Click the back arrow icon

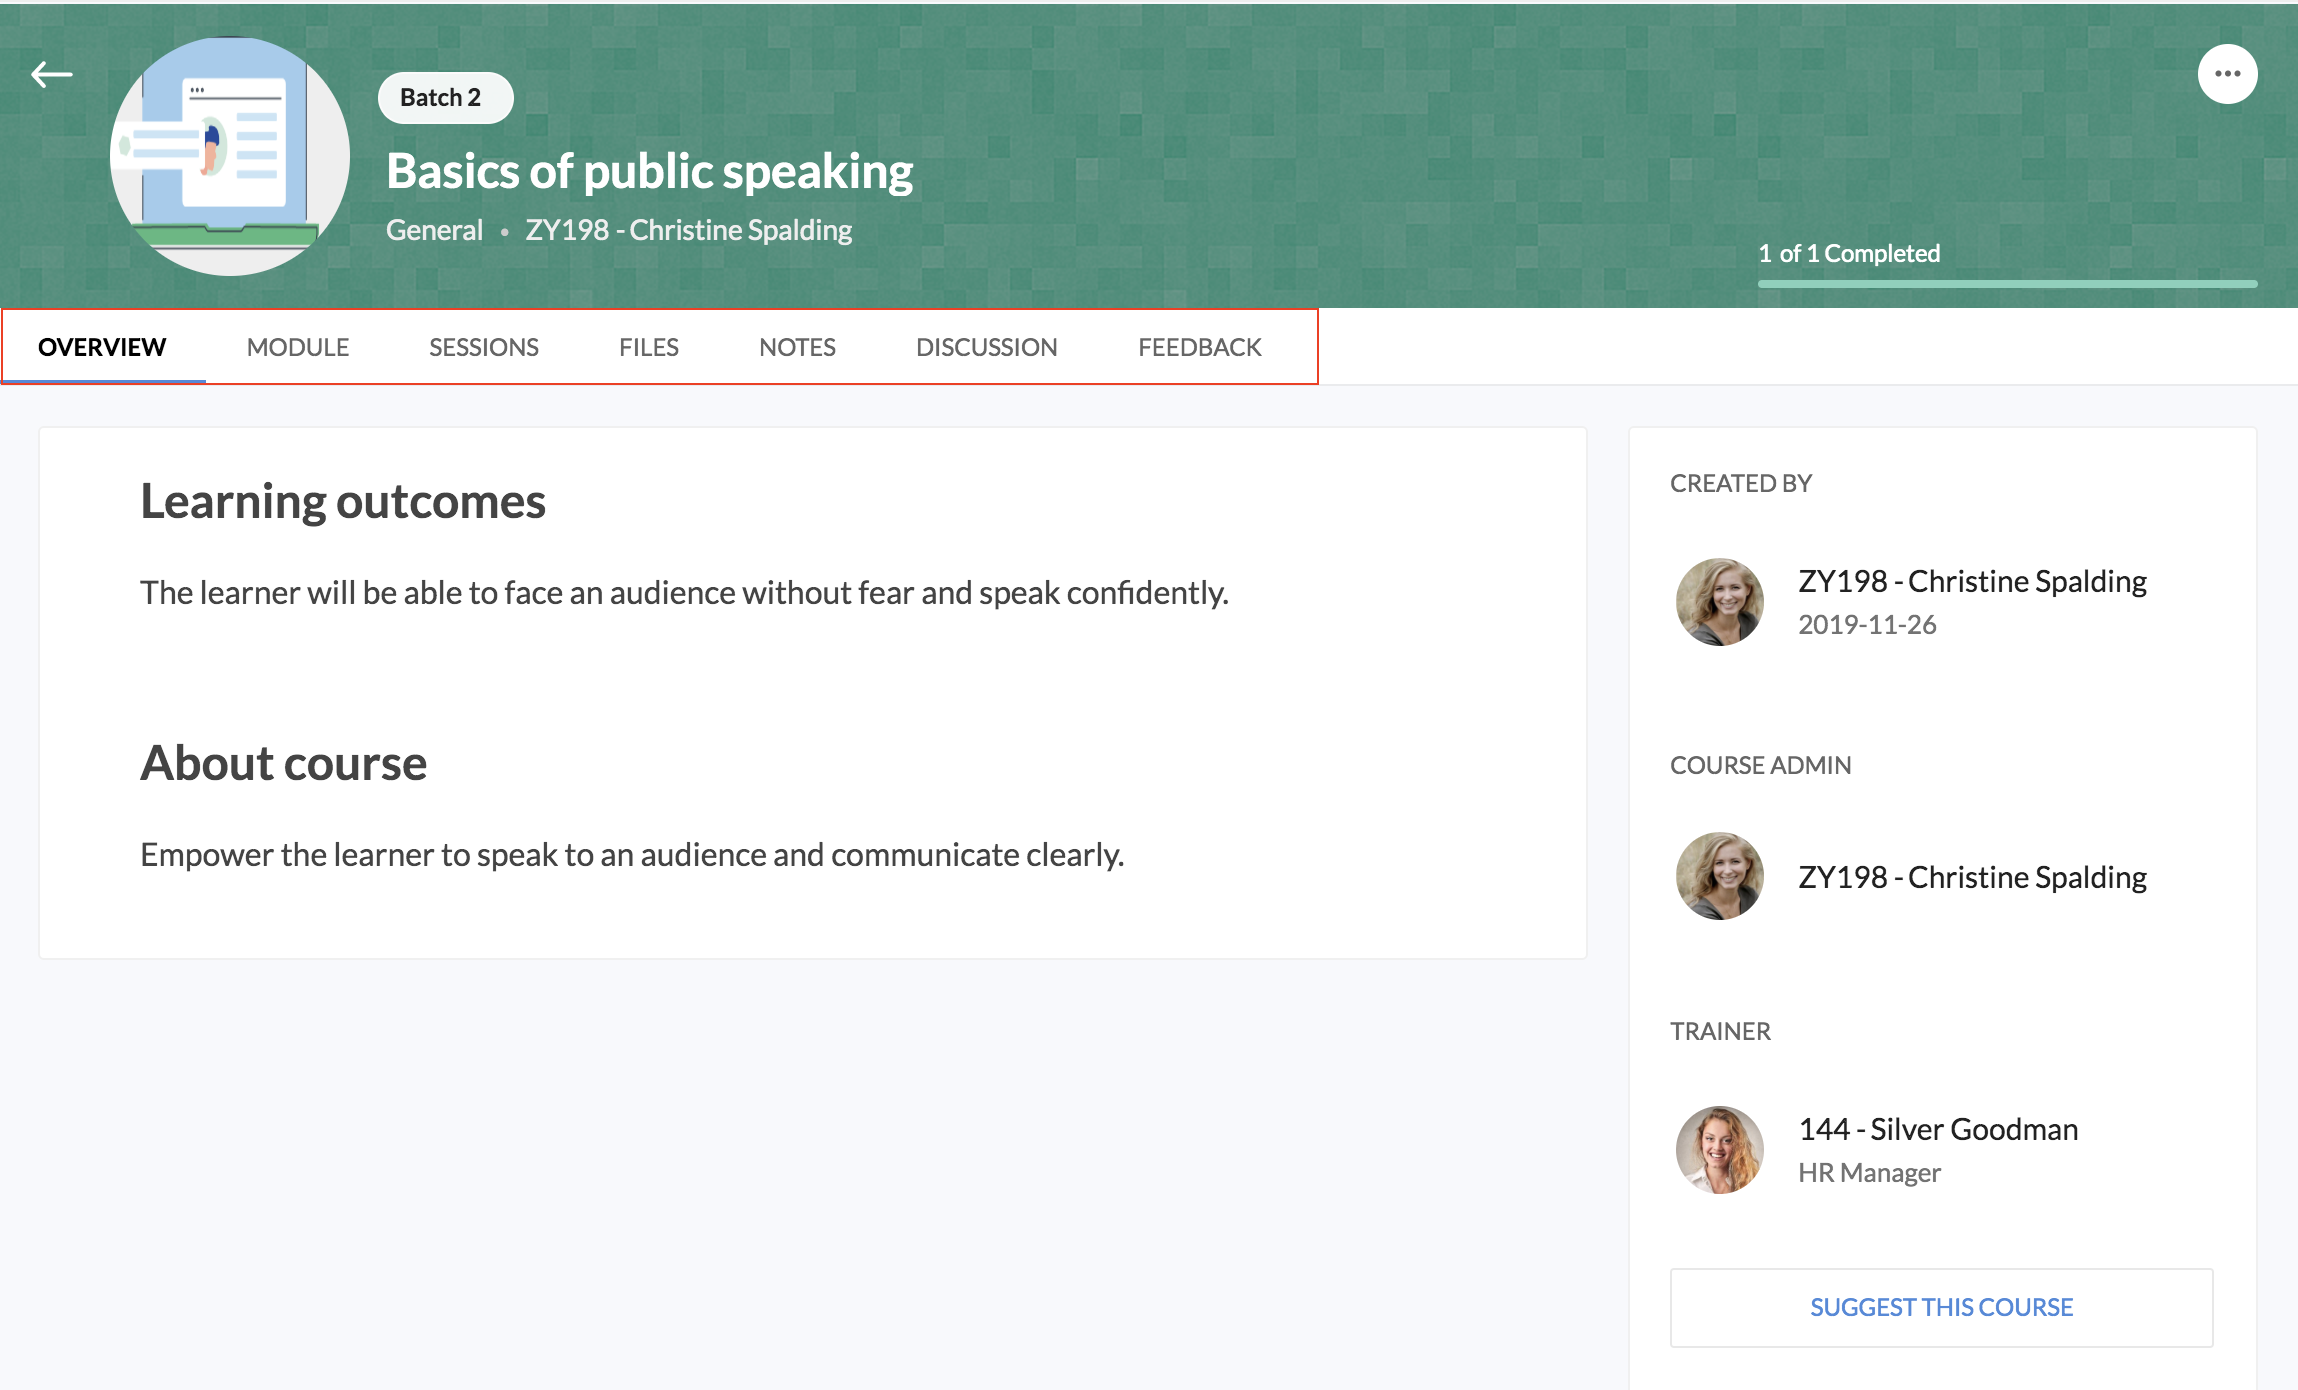[x=52, y=74]
